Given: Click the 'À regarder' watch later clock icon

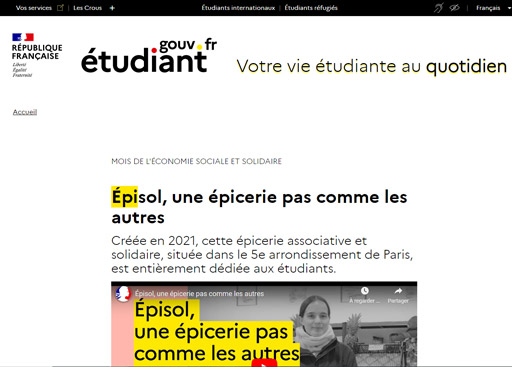Looking at the screenshot, I should tap(365, 291).
